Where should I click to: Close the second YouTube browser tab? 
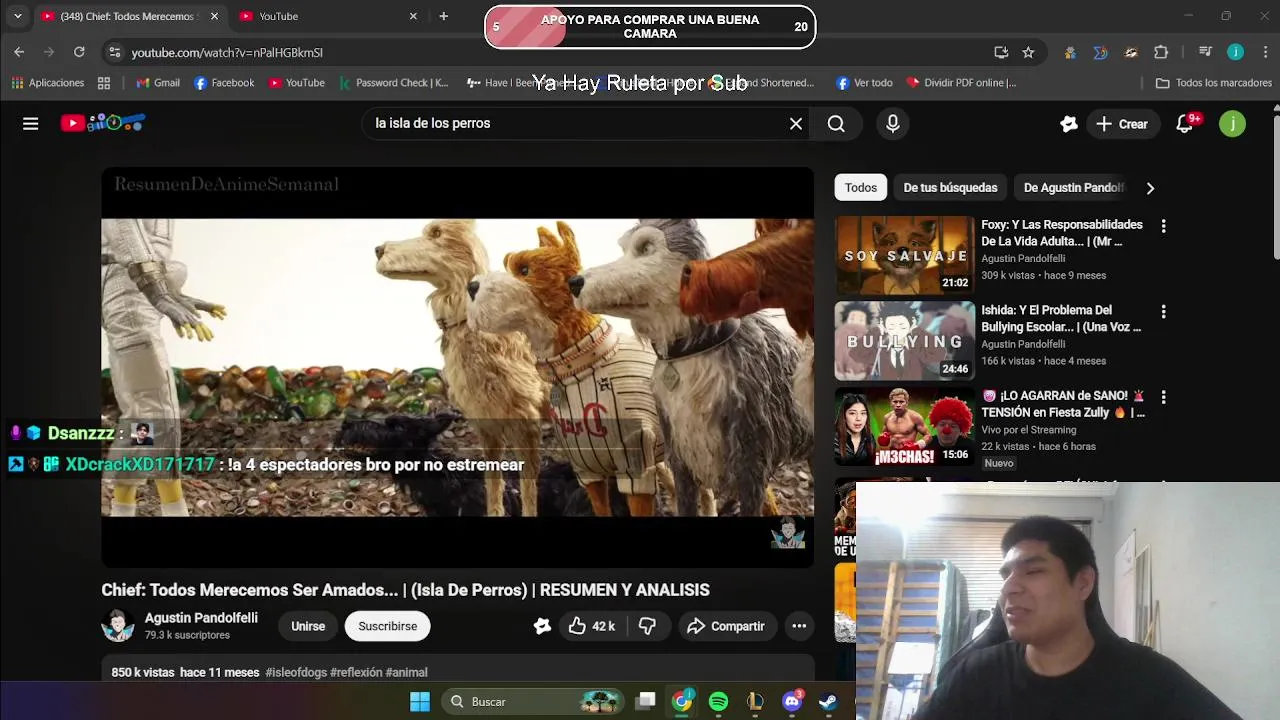[413, 16]
